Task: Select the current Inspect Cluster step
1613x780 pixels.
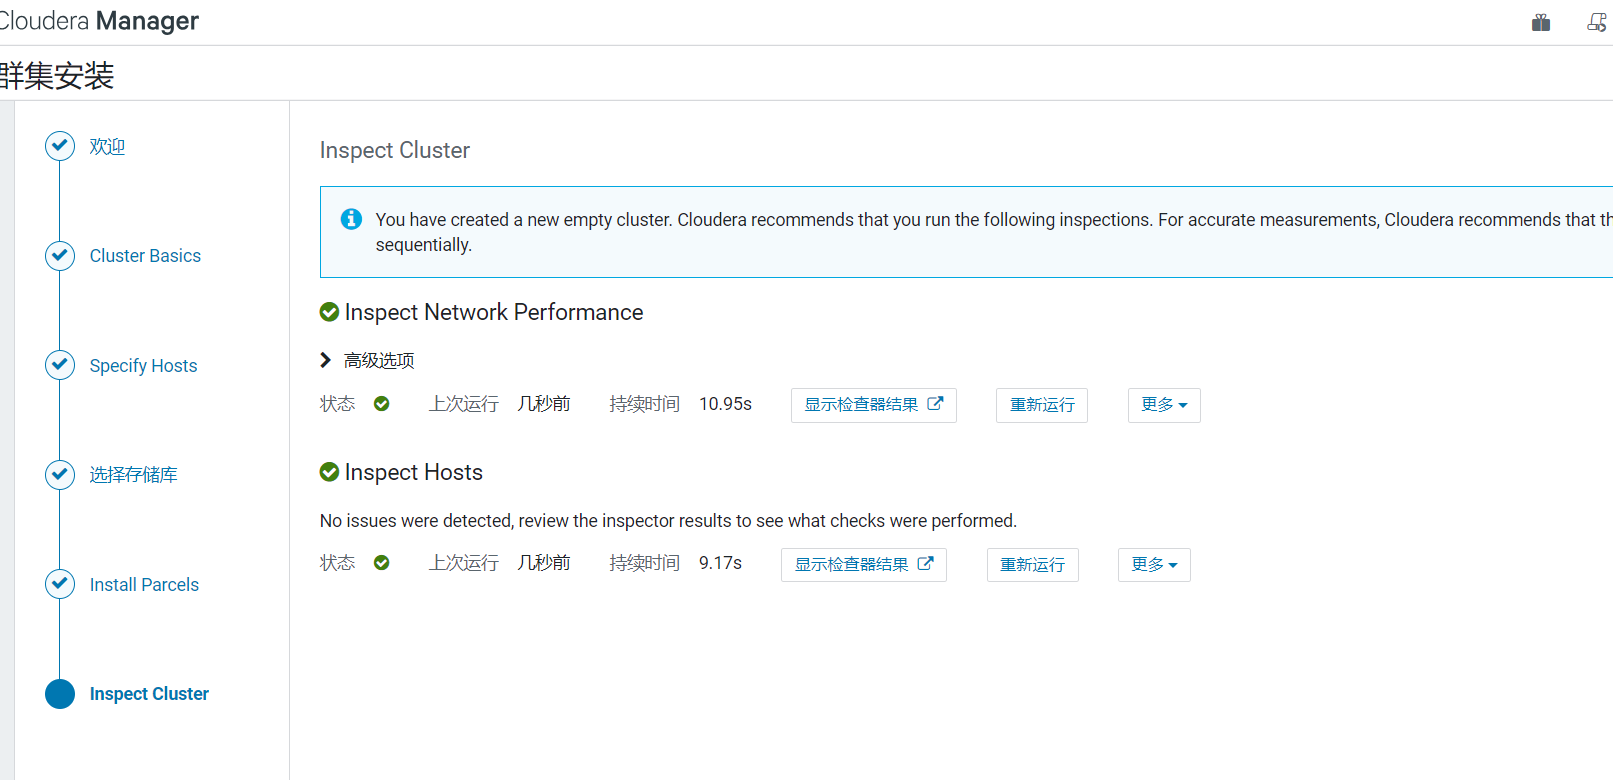Action: point(148,694)
